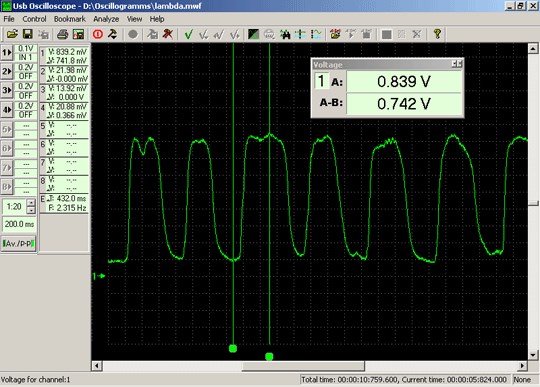The width and height of the screenshot is (540, 387).
Task: Click the horizontal scrollbar thumb
Action: coord(303,366)
